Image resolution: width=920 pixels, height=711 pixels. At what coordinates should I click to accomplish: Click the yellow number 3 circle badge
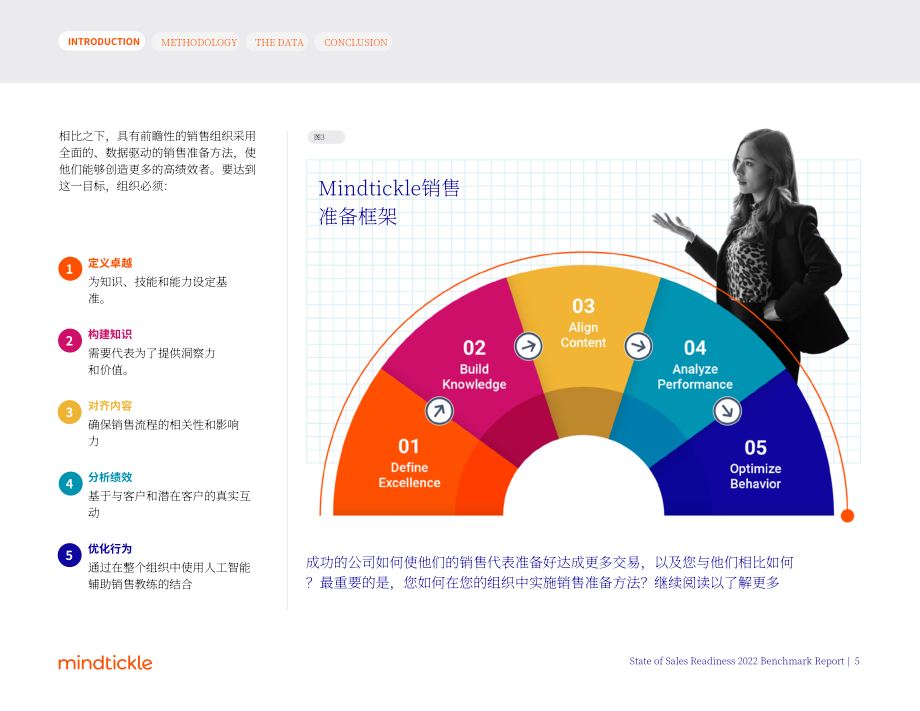pos(70,412)
